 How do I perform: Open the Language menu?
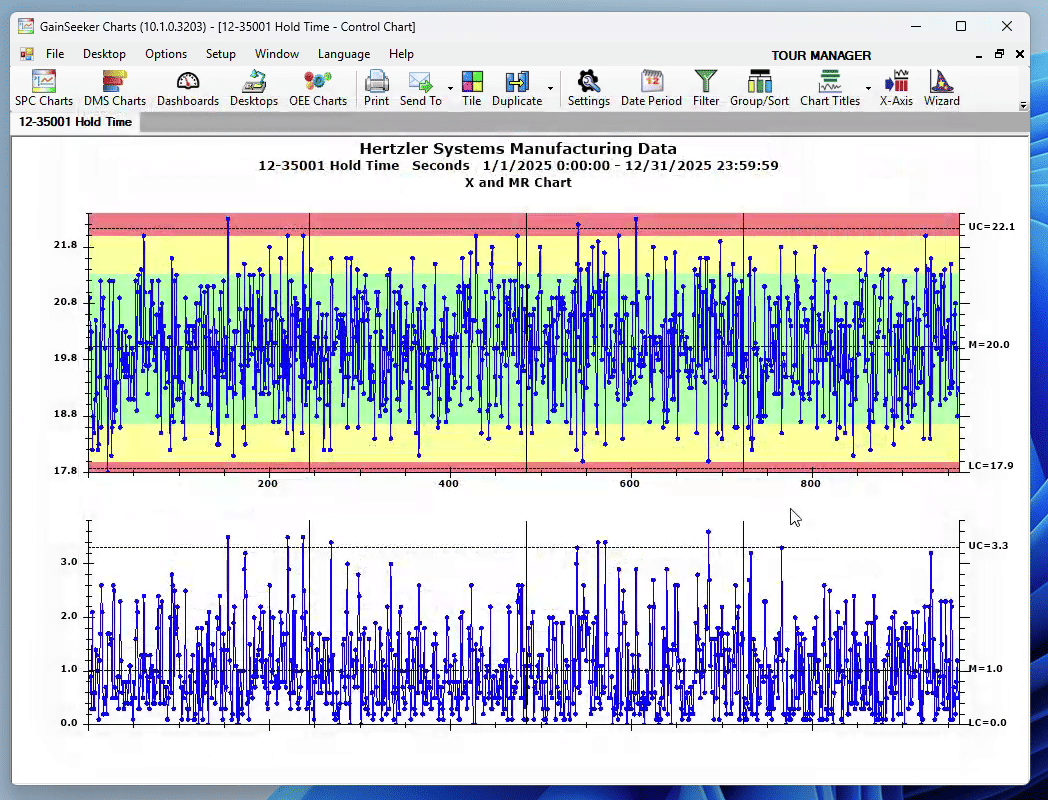click(343, 54)
